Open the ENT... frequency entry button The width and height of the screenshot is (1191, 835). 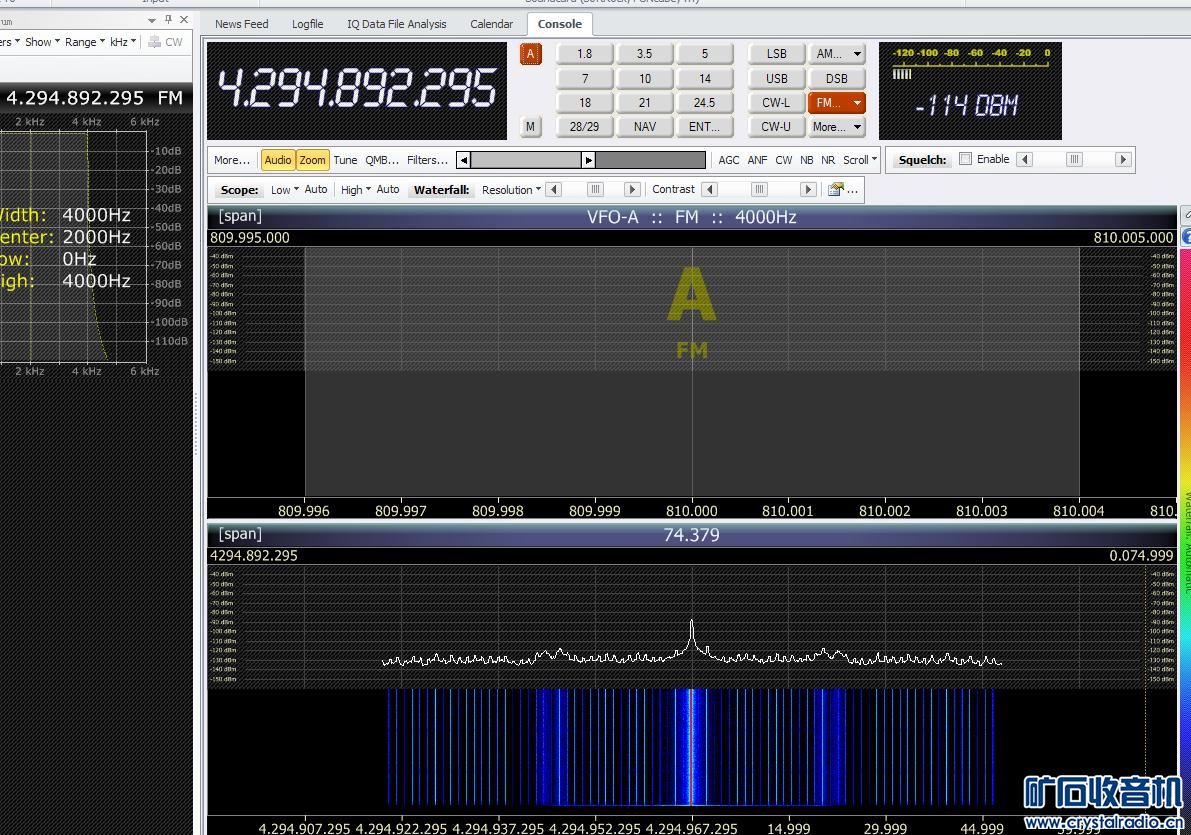(704, 127)
